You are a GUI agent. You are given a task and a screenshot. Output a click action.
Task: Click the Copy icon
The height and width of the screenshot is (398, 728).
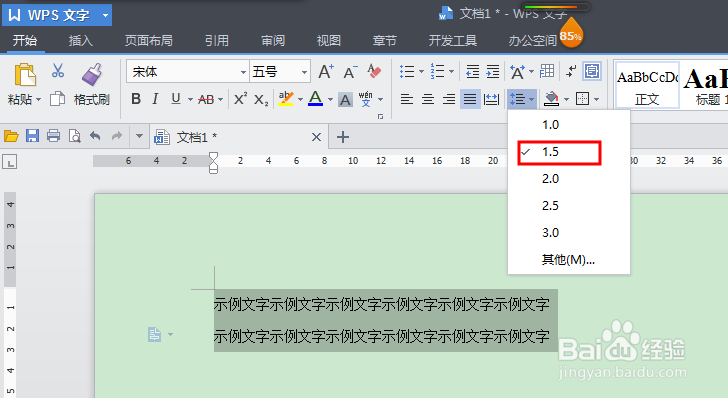58,98
